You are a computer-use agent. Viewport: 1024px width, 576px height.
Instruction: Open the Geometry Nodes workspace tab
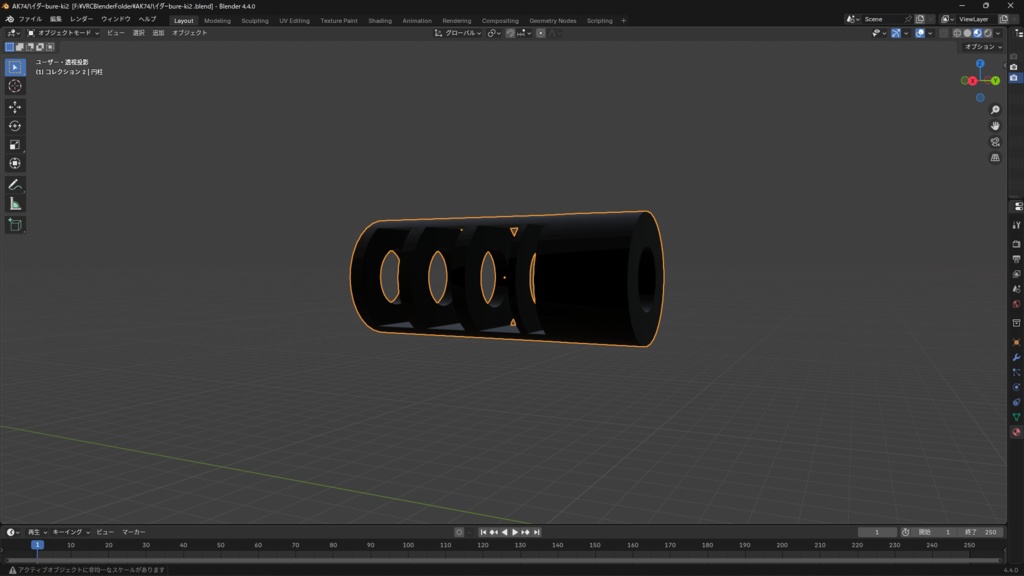point(552,21)
